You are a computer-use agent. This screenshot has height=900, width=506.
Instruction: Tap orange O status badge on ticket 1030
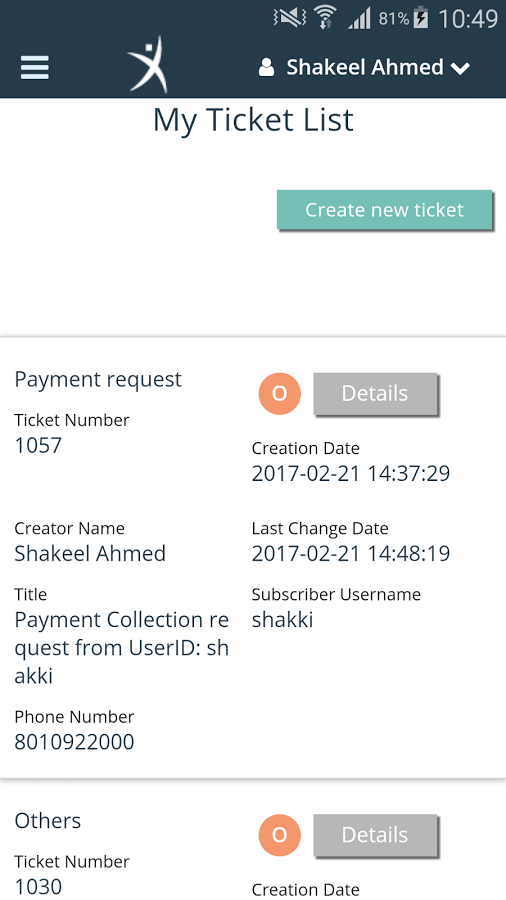pos(279,835)
